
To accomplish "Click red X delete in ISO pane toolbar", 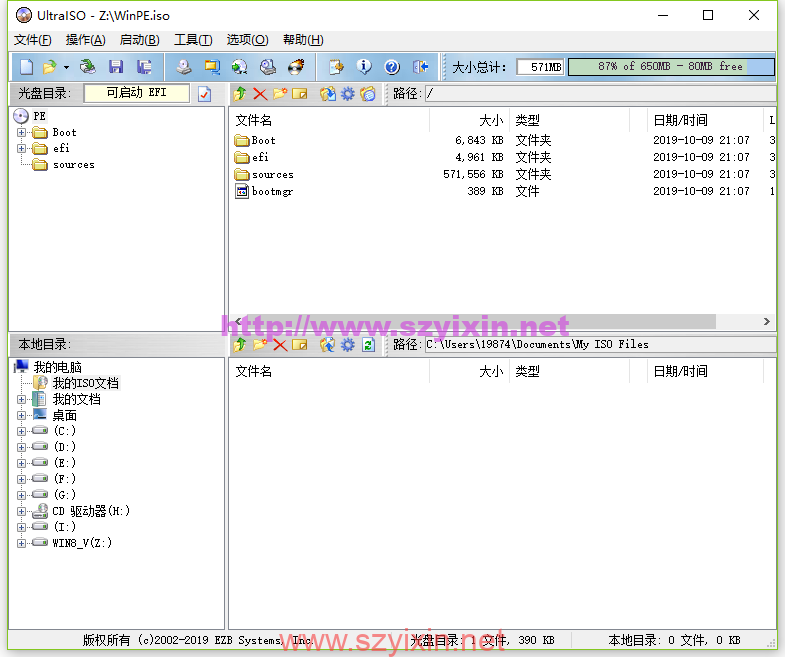I will (260, 94).
